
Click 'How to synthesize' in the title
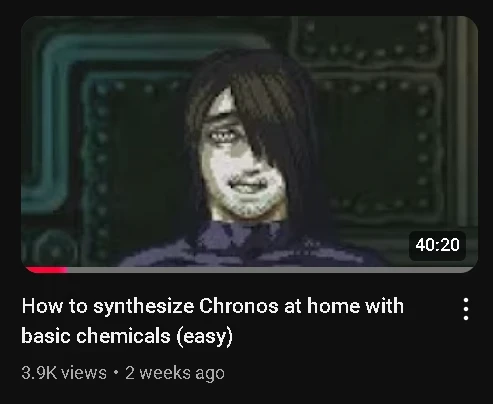tap(108, 306)
